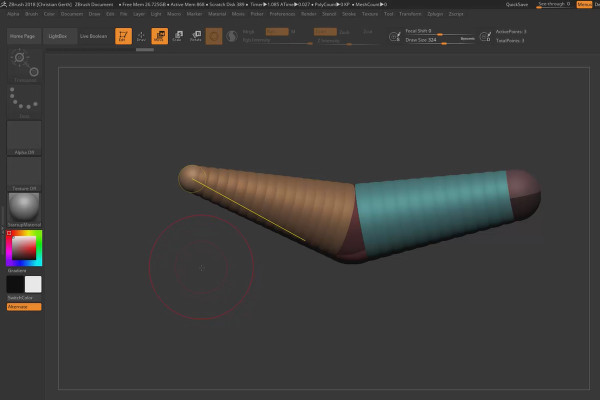Select the Scale transpose tool

178,36
